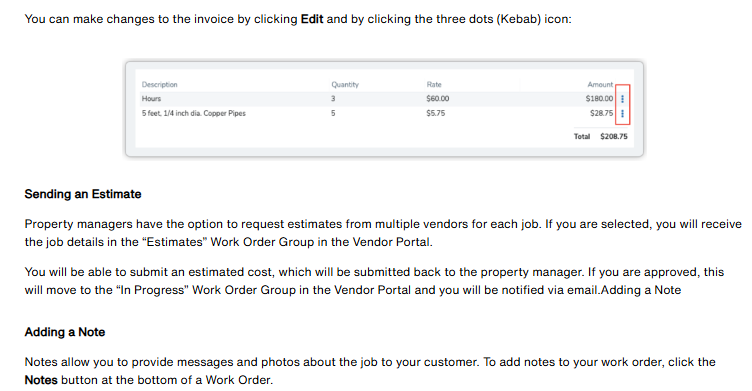Select the $180.00 amount cell
This screenshot has height=391, width=752.
coord(599,98)
